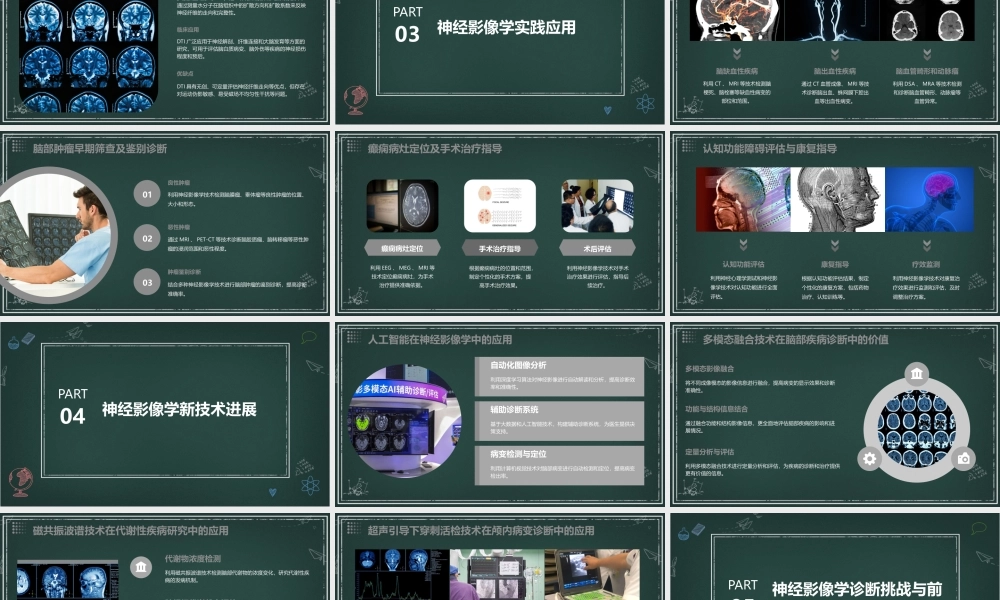Click the 疗效监测 caption

[926, 264]
